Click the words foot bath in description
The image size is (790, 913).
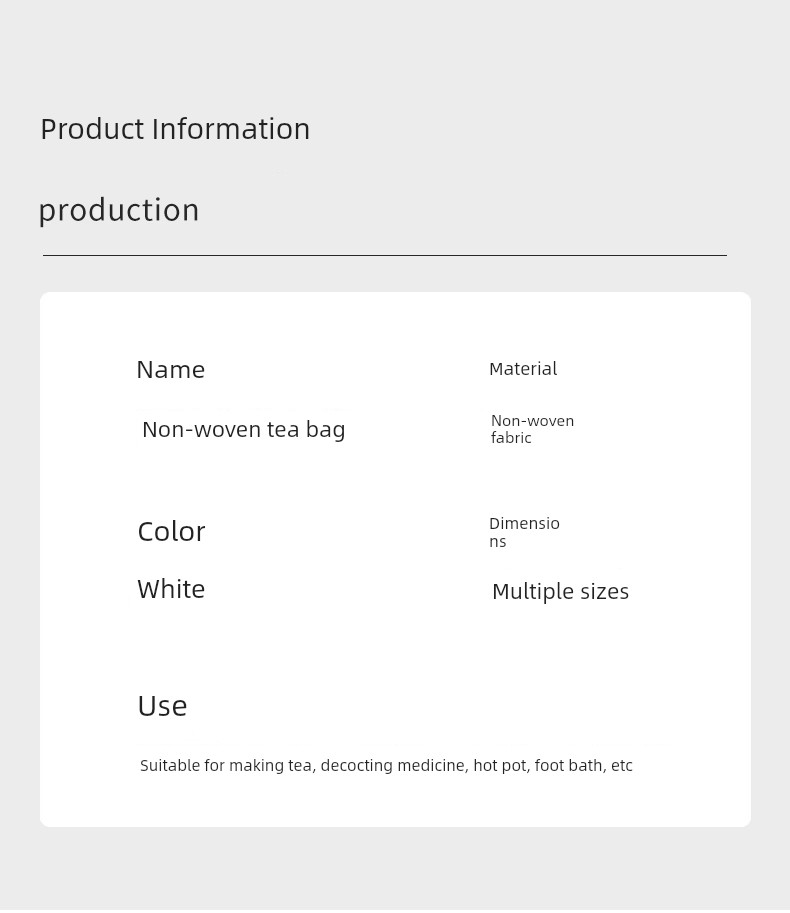pyautogui.click(x=569, y=765)
